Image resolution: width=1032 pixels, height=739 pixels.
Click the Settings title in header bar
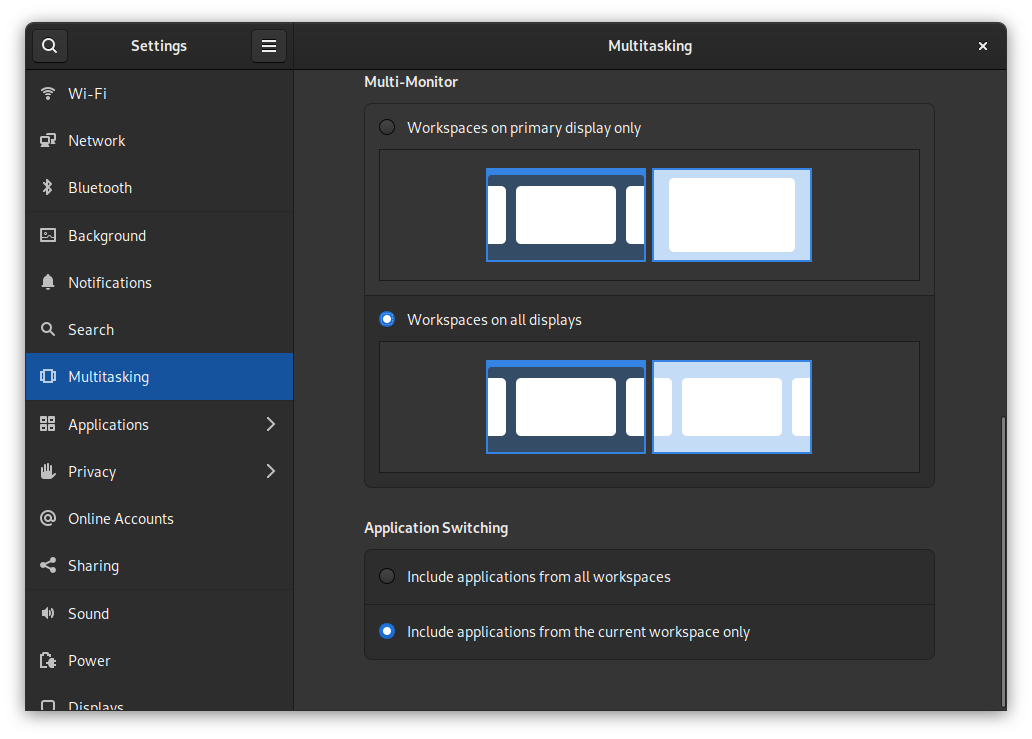point(159,46)
